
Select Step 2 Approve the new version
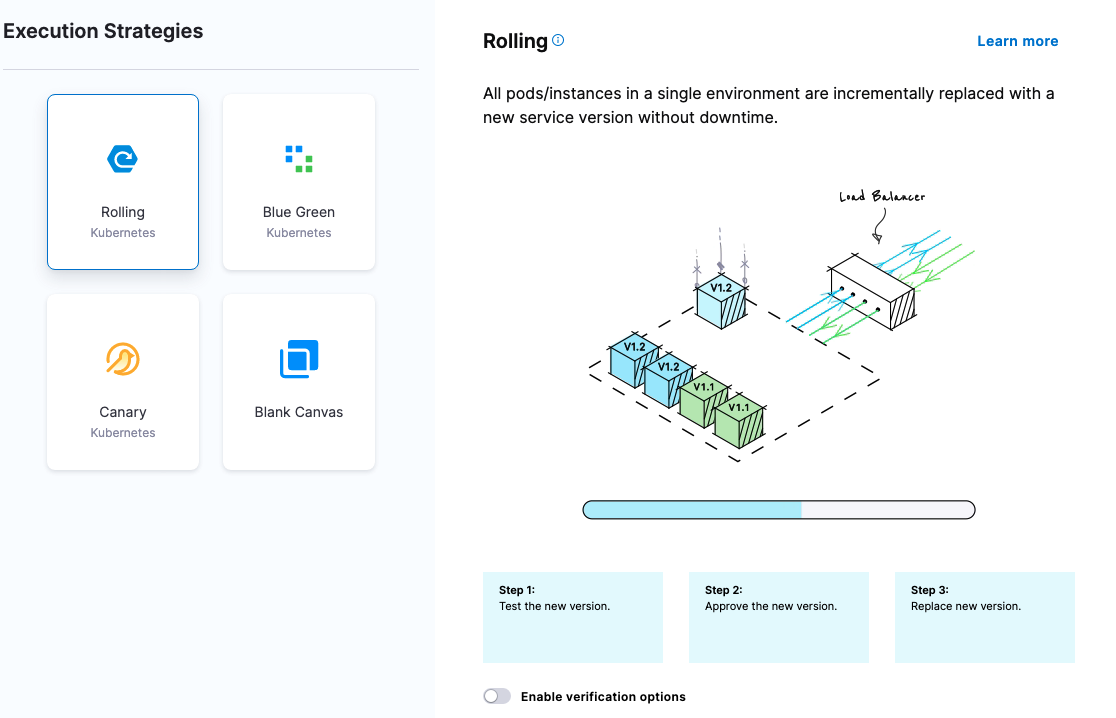[x=778, y=617]
